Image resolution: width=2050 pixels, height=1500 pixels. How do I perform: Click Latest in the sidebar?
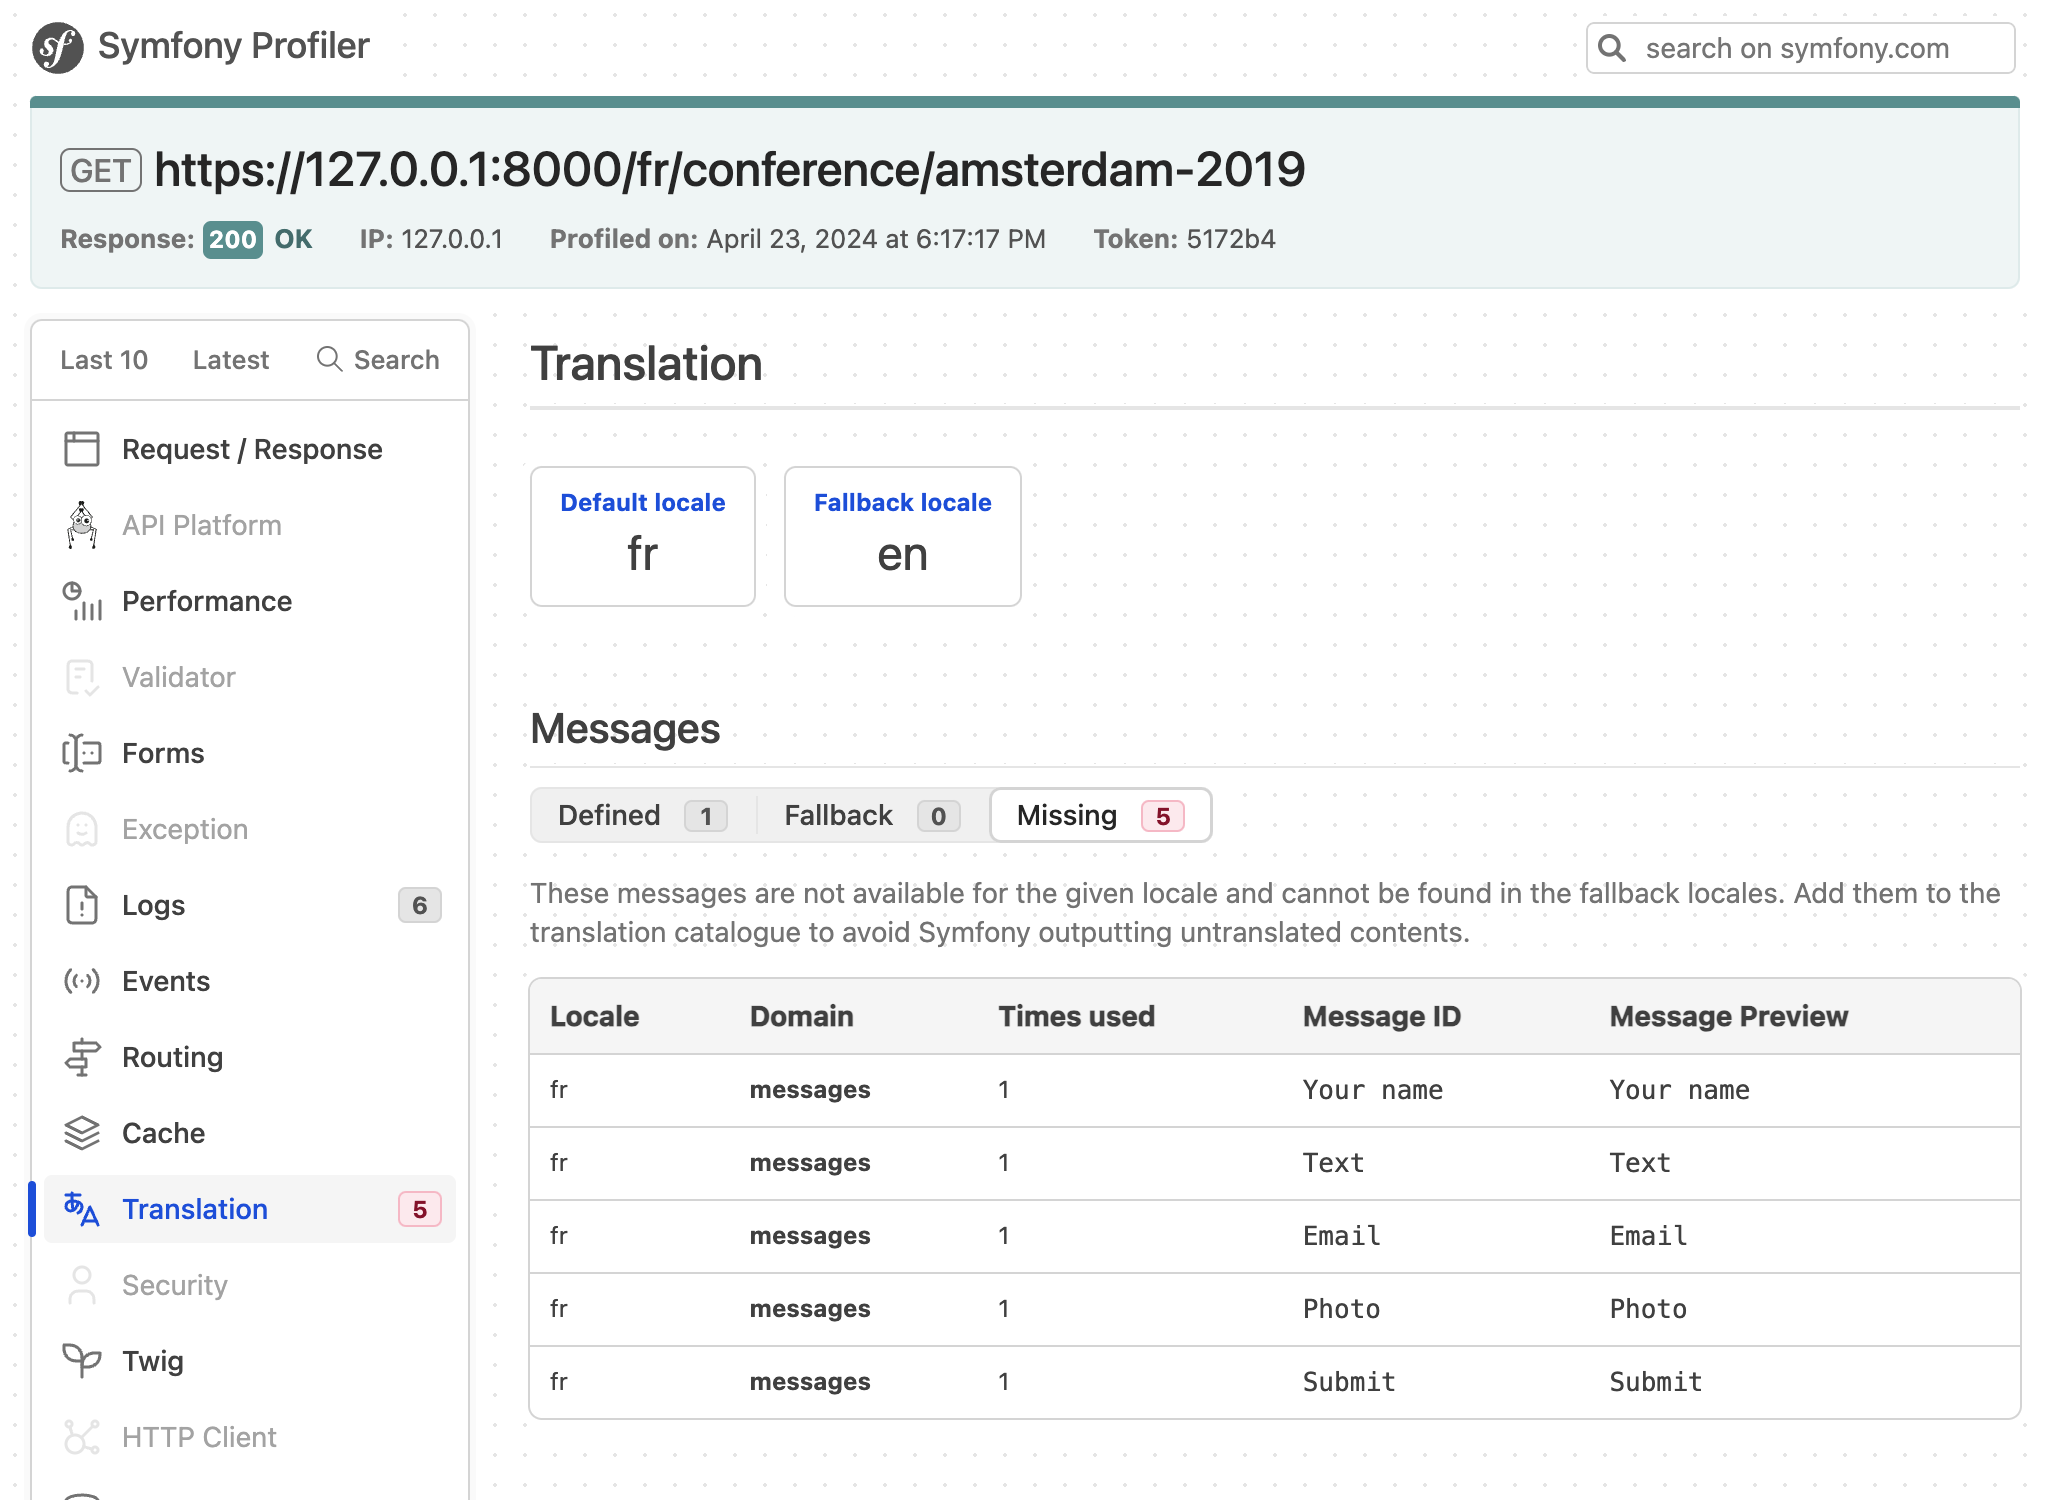coord(230,359)
